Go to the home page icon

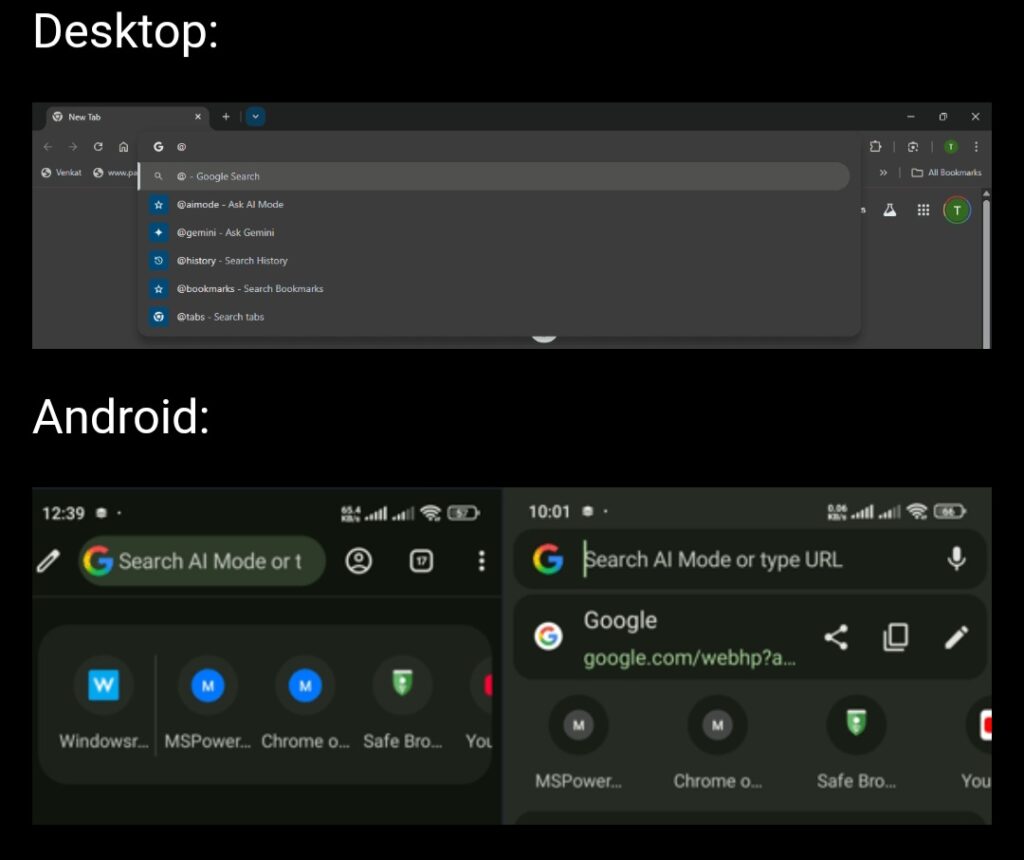click(123, 147)
